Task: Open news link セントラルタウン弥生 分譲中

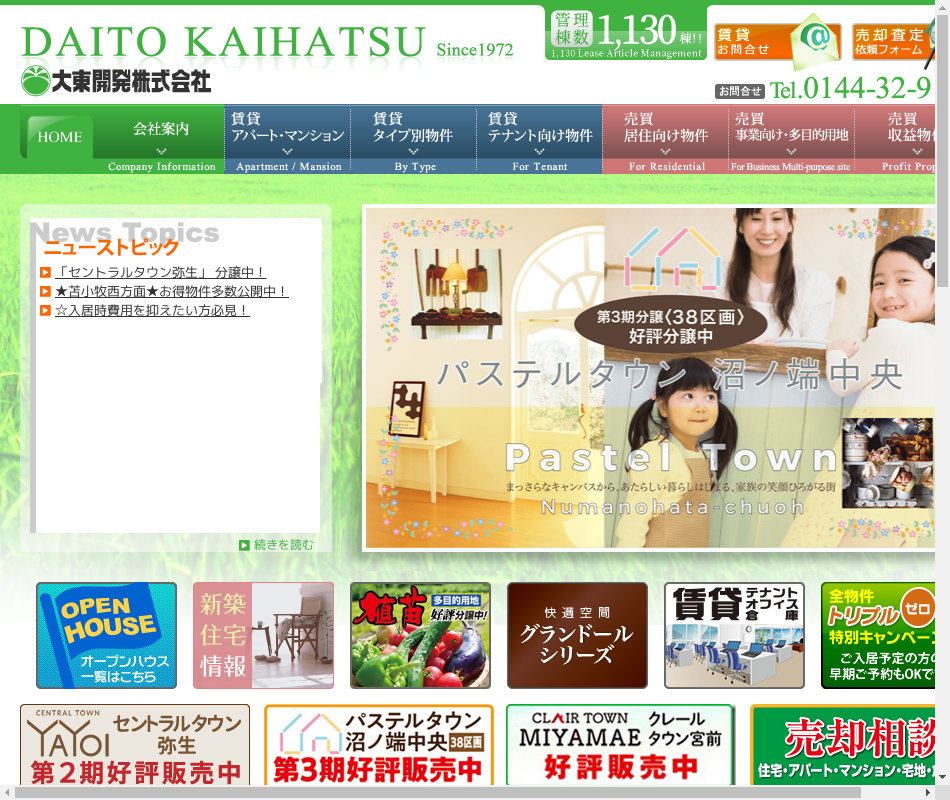Action: [161, 272]
